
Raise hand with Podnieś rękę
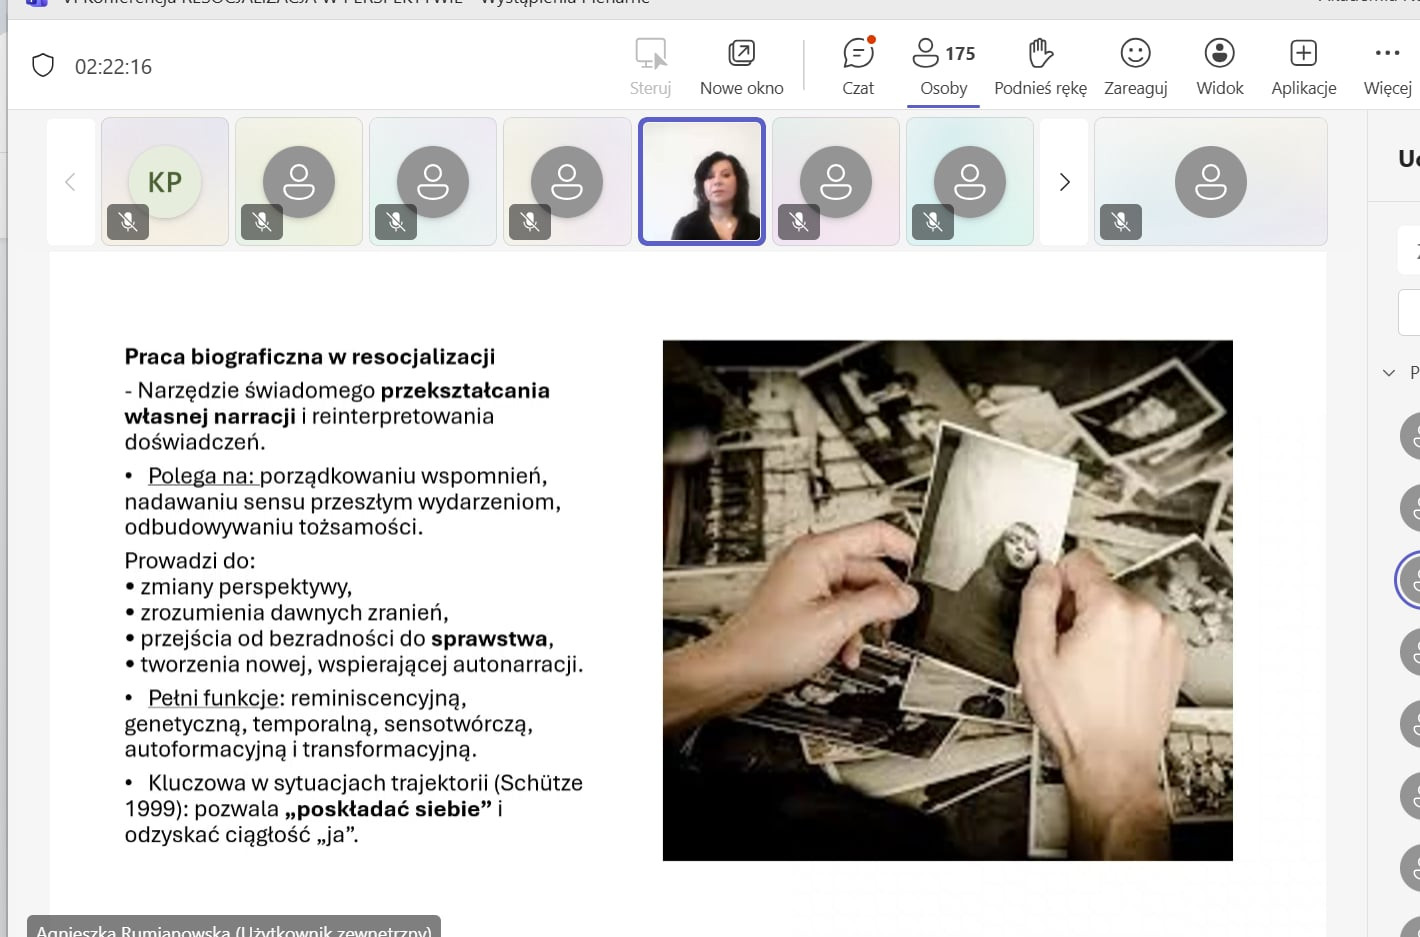coord(1040,66)
